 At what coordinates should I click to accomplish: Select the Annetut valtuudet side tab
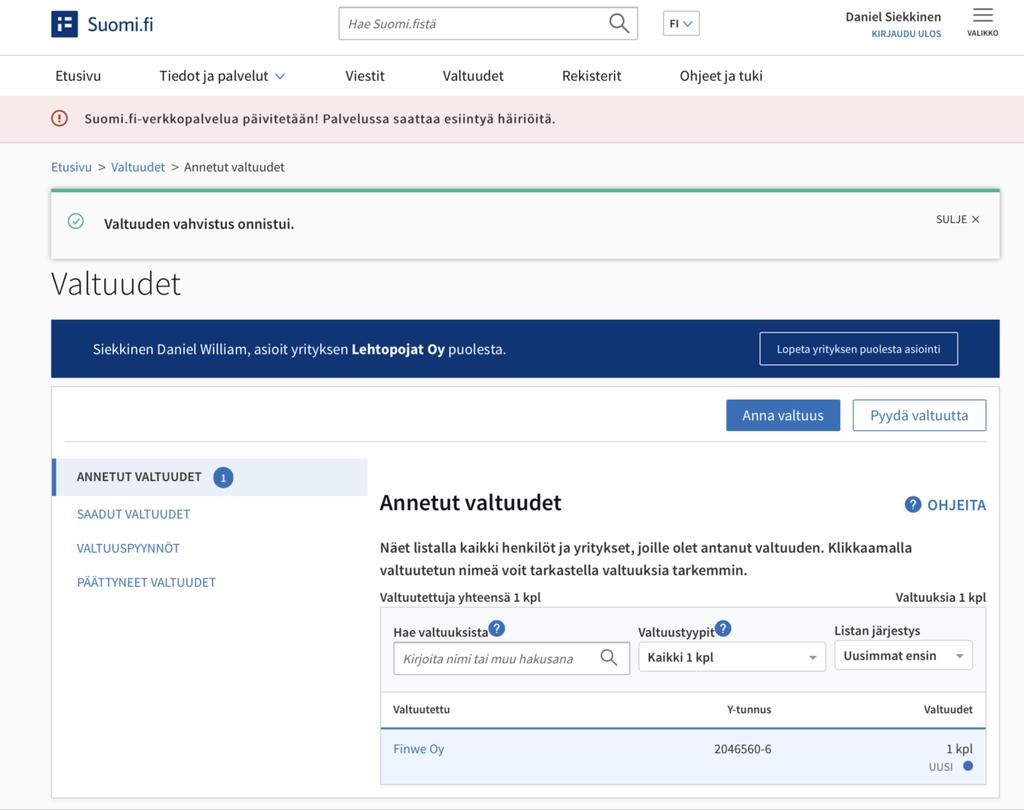210,477
